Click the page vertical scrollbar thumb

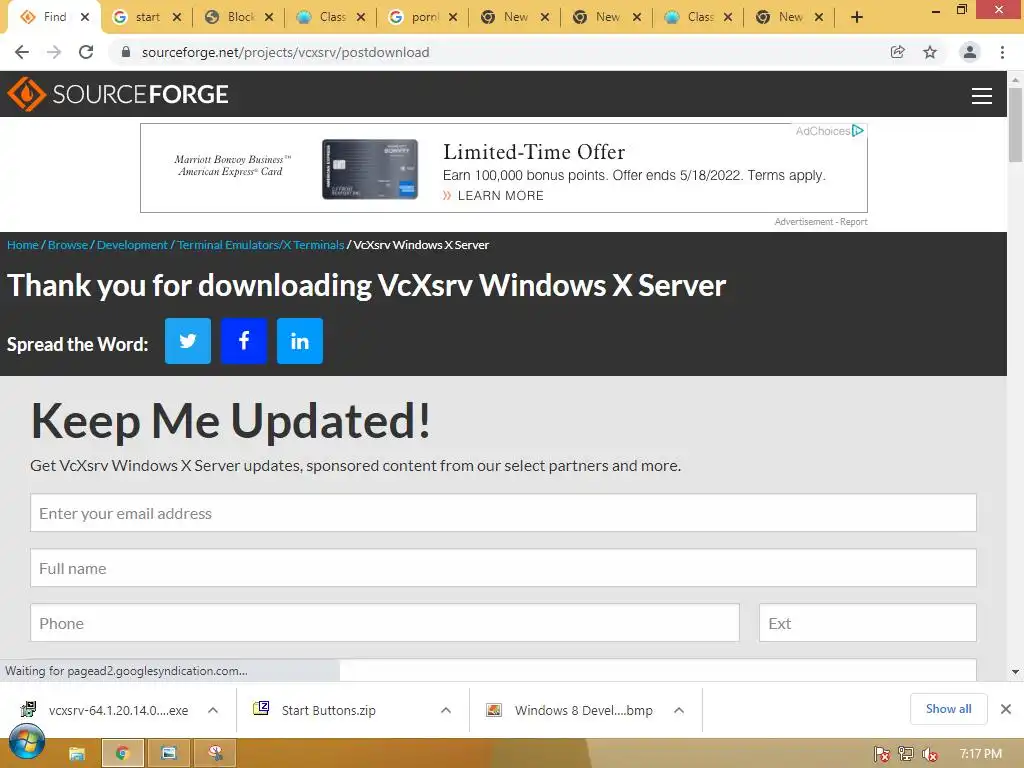1015,124
